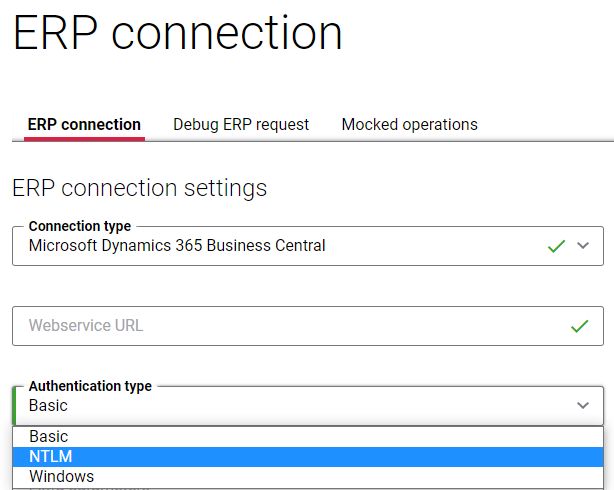Click the selected Basic value in Authentication type
The height and width of the screenshot is (490, 614).
(x=48, y=405)
